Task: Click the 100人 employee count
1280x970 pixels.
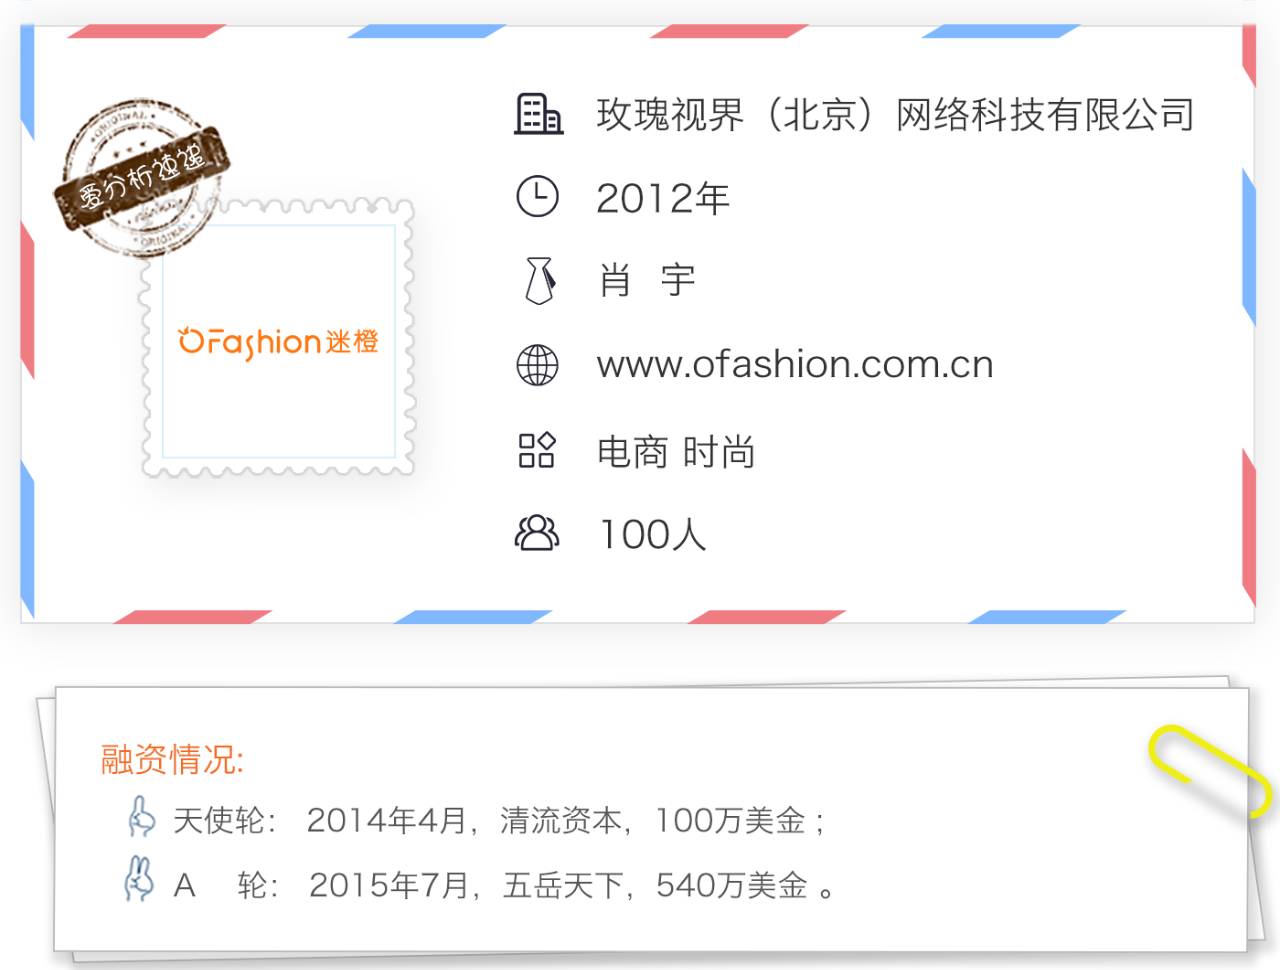Action: tap(652, 534)
